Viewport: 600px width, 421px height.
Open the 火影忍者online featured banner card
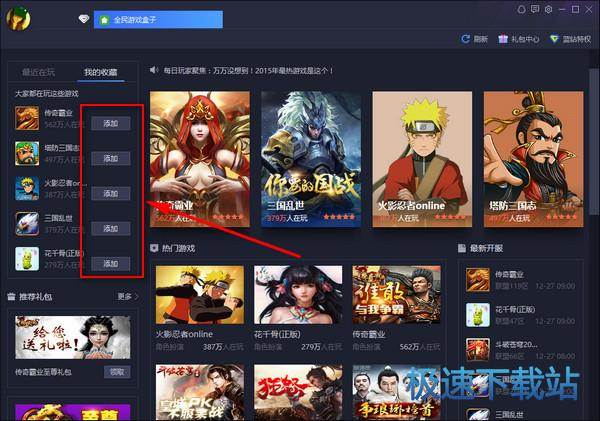pyautogui.click(x=422, y=159)
